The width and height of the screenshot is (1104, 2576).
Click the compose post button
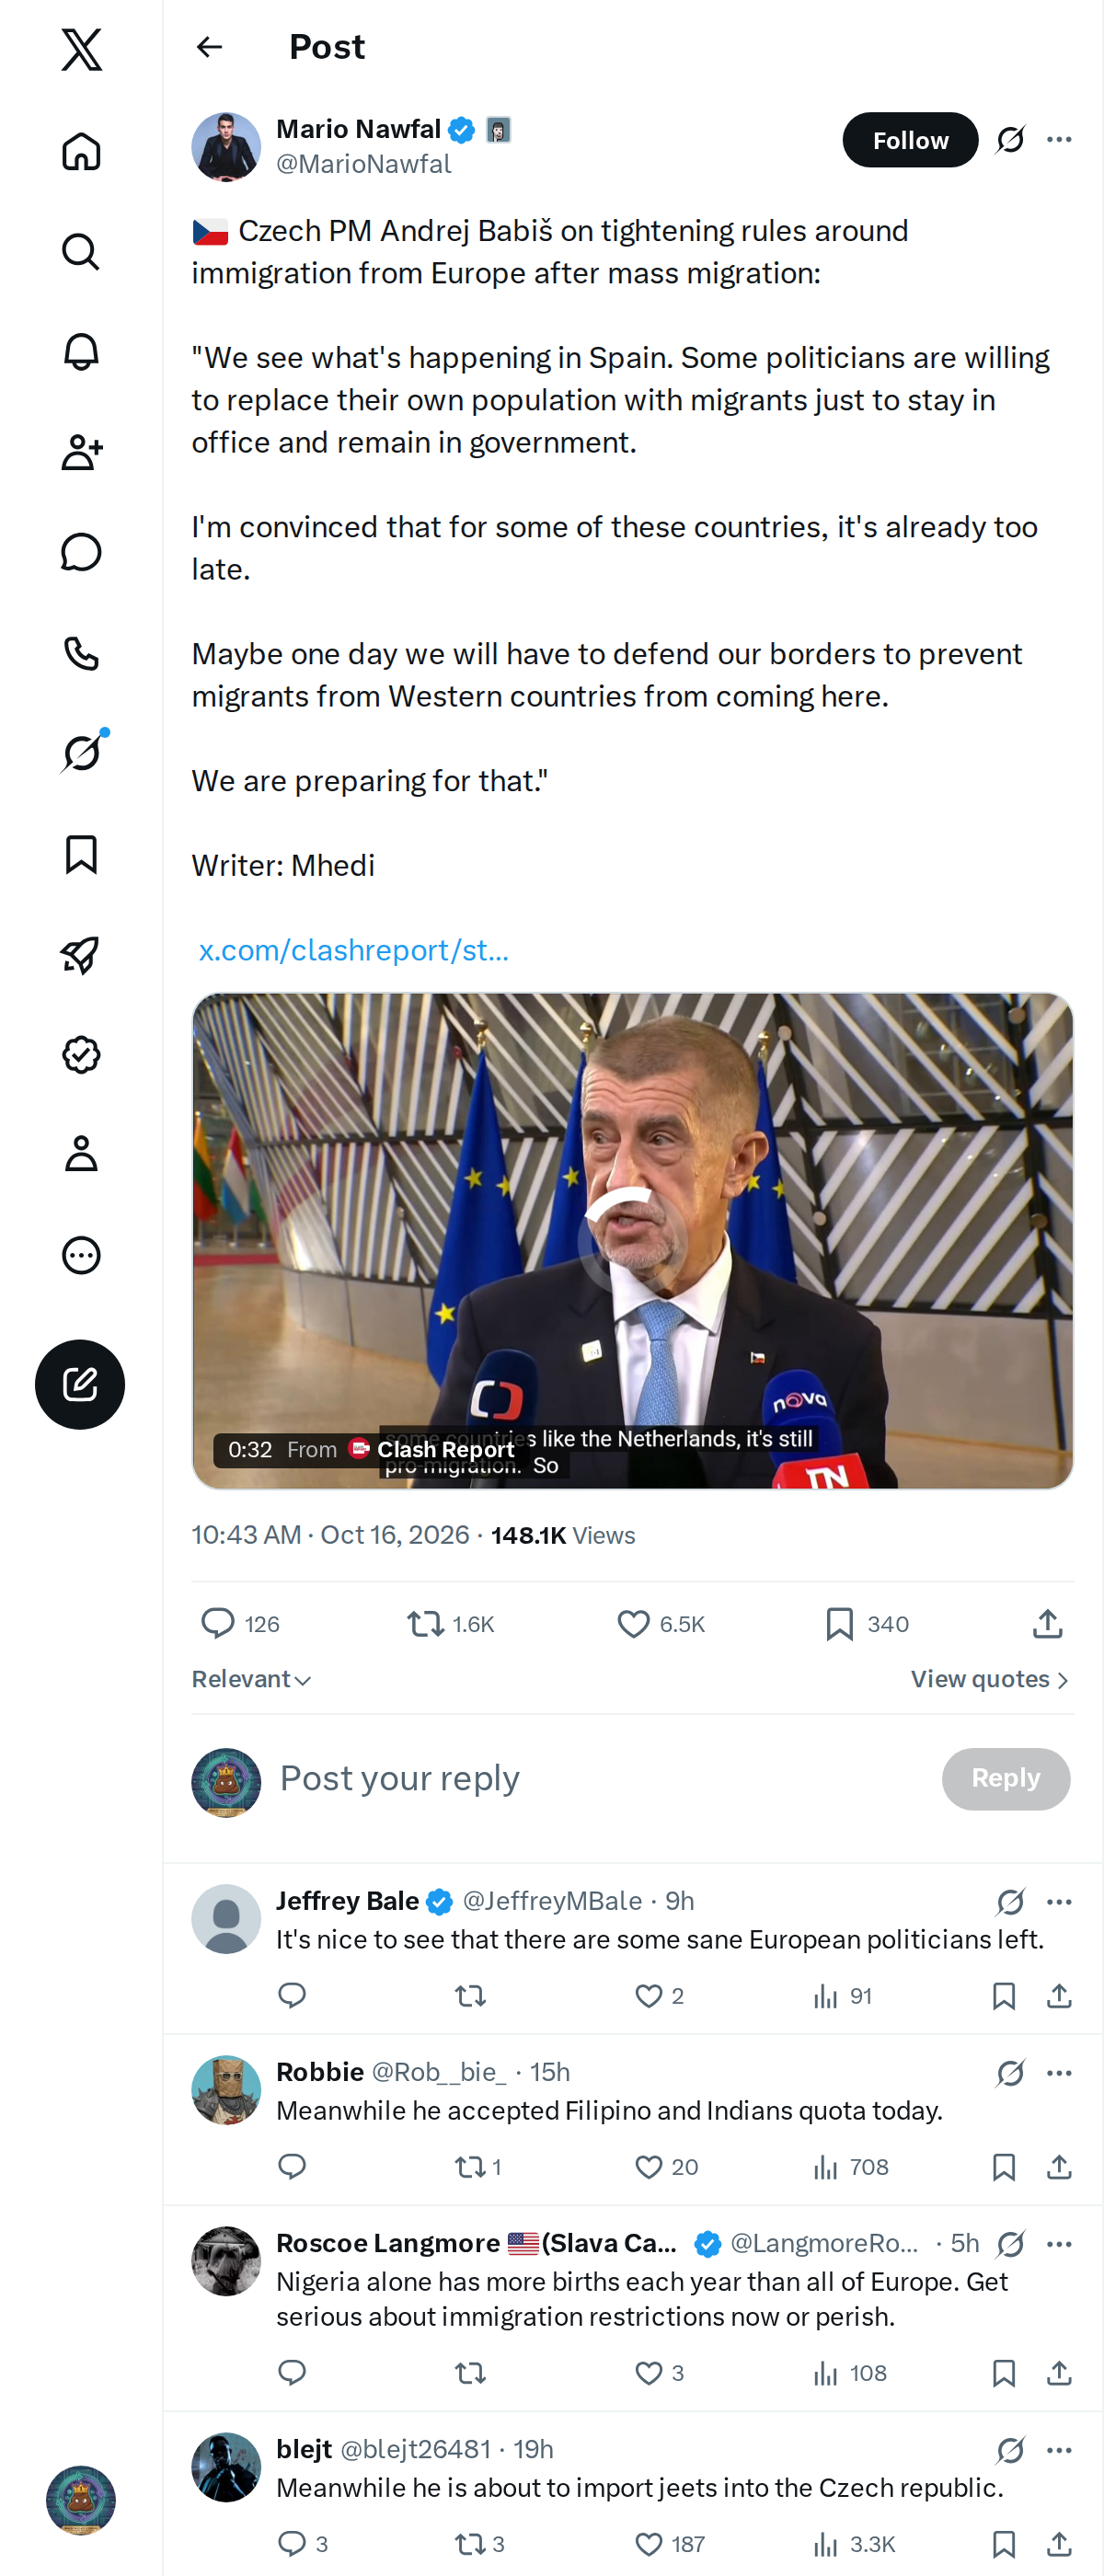(80, 1384)
